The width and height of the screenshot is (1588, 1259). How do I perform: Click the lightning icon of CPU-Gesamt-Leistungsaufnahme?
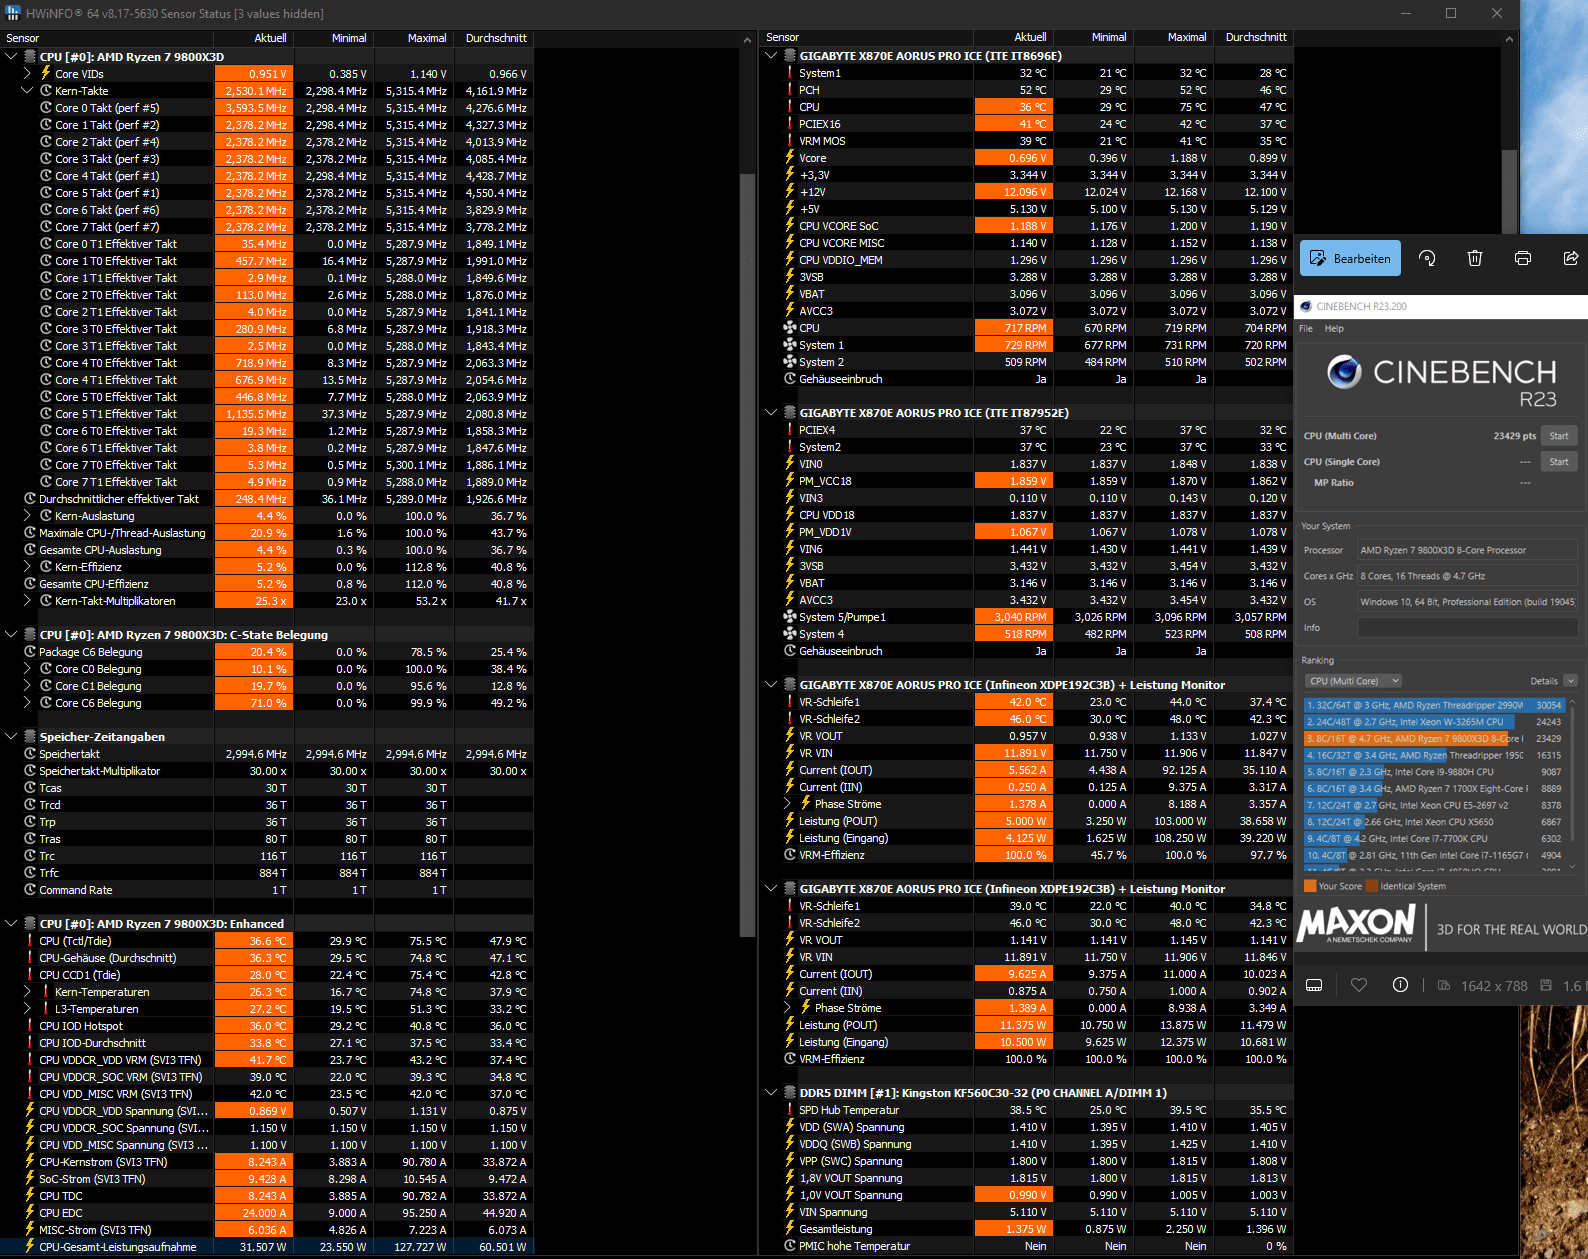(30, 1247)
